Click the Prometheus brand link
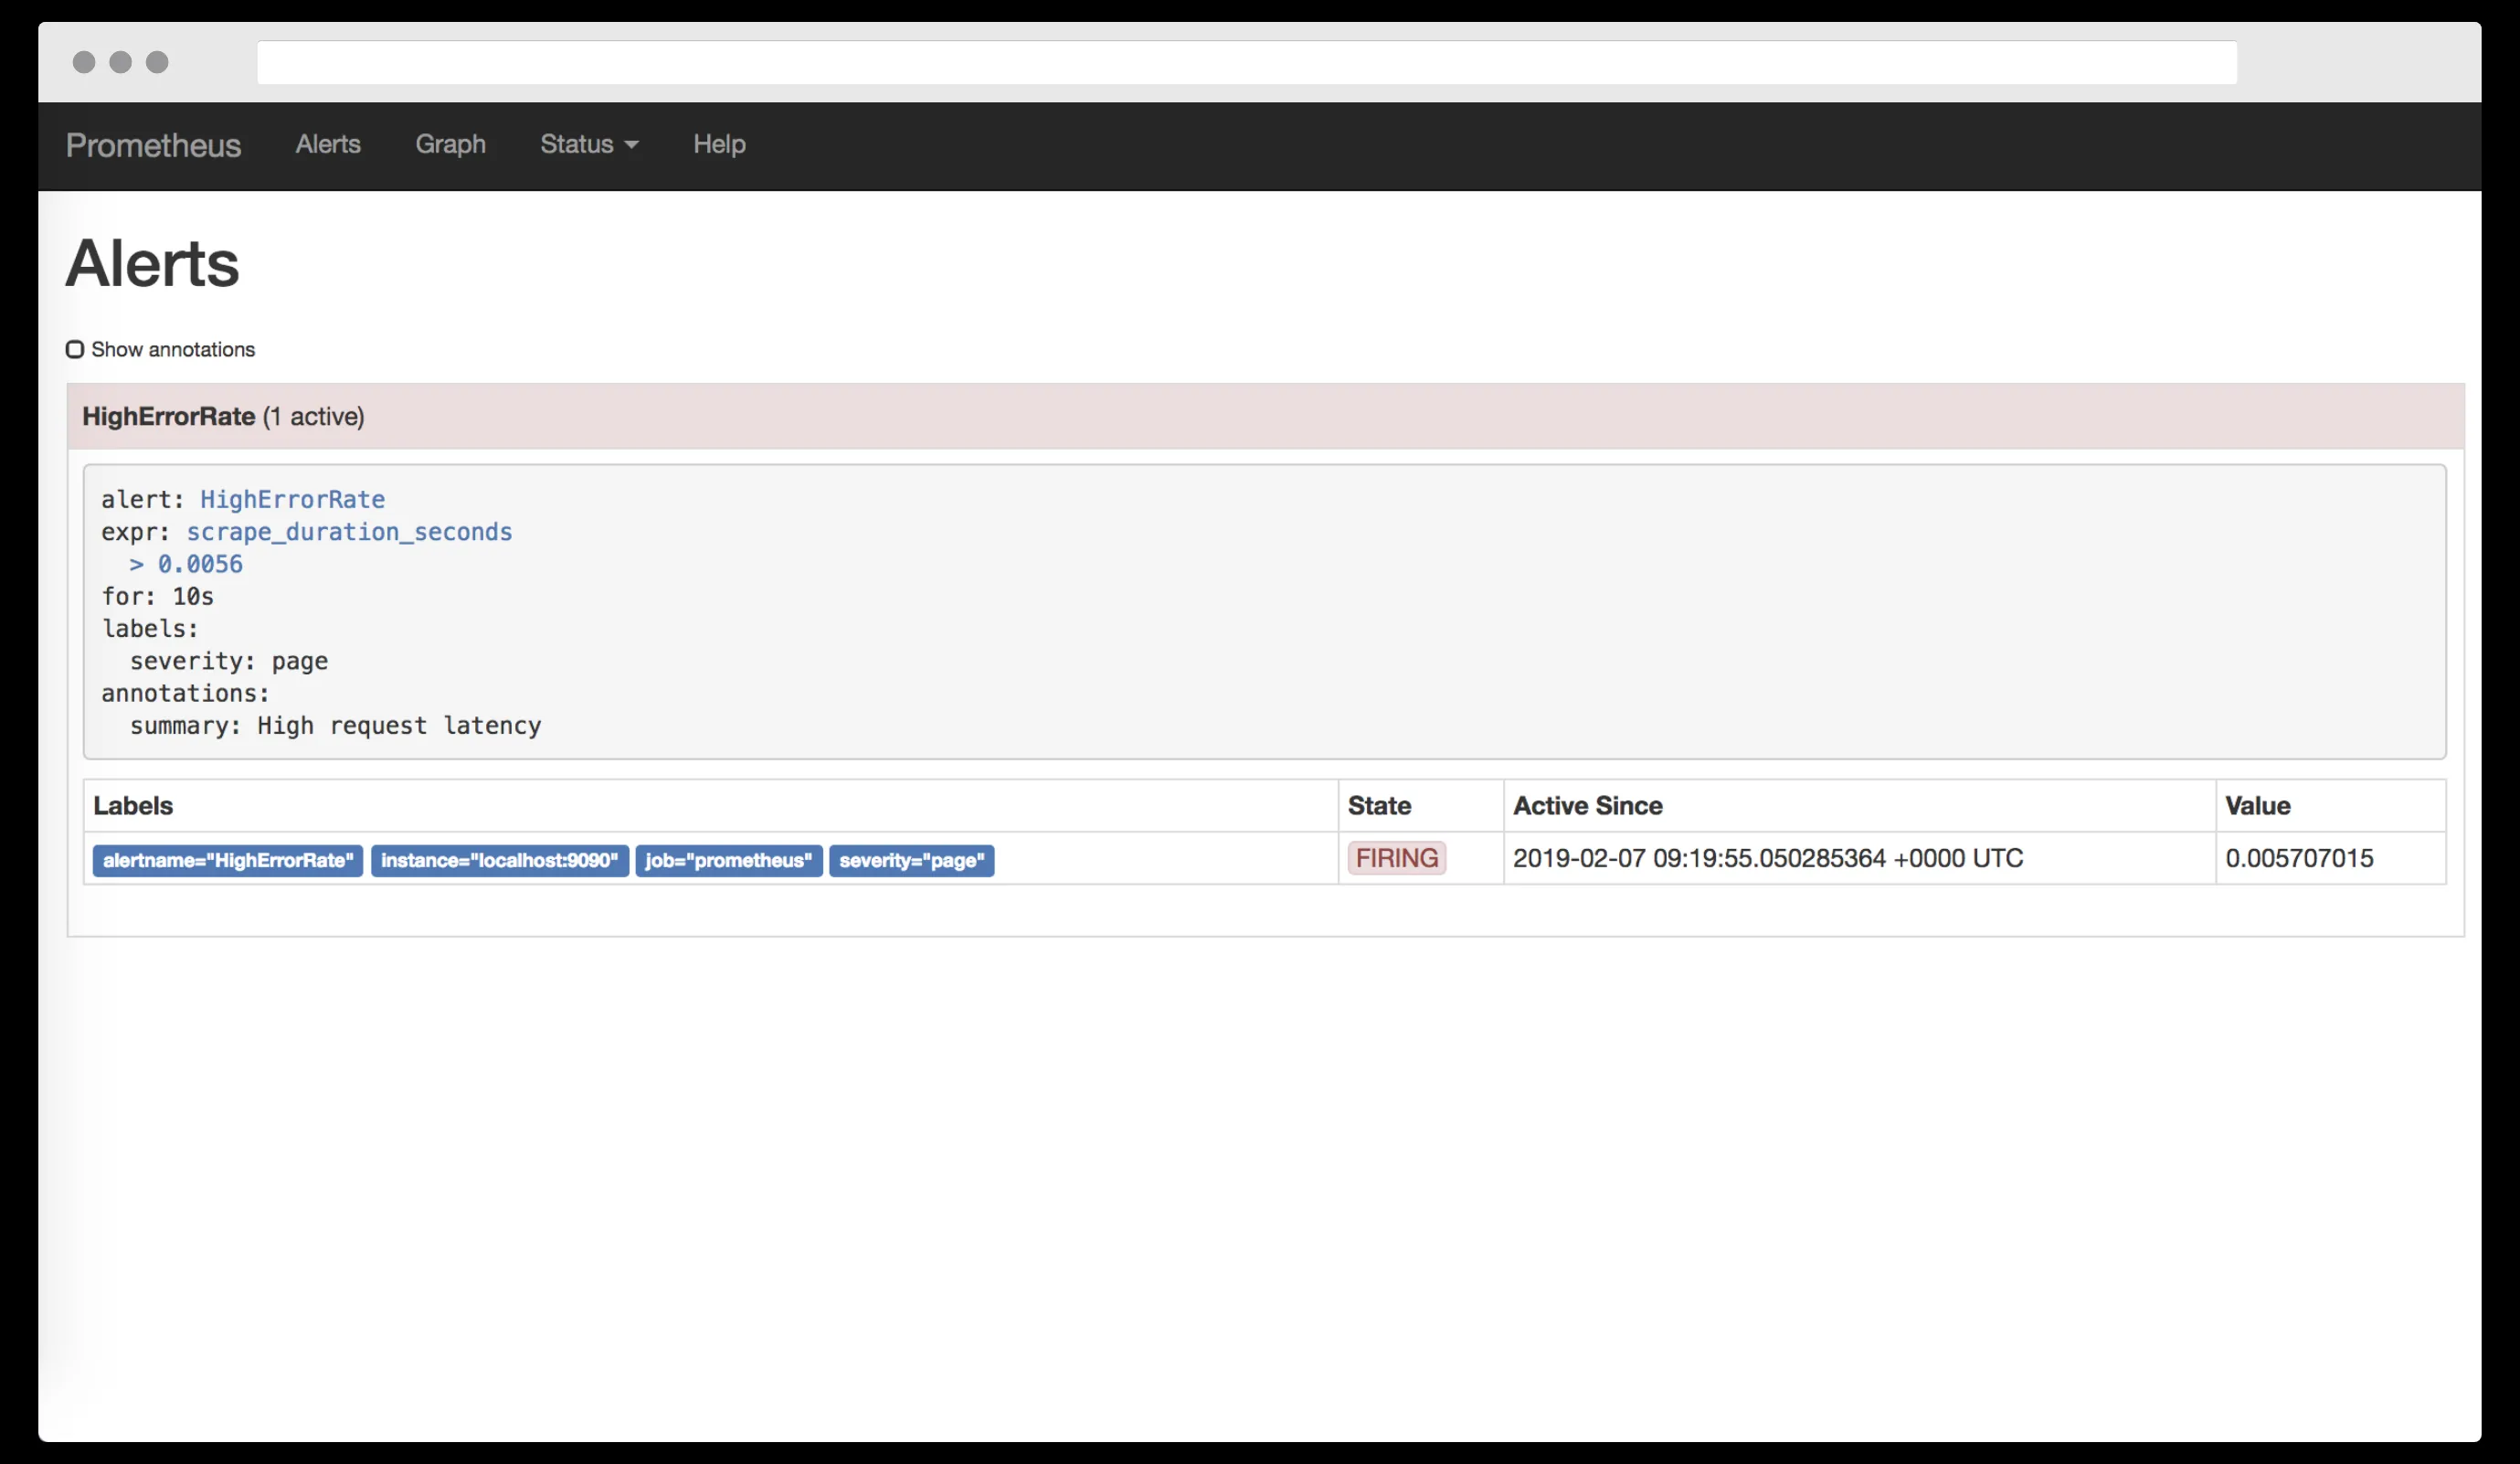Screen dimensions: 2520x1464 tap(153, 145)
